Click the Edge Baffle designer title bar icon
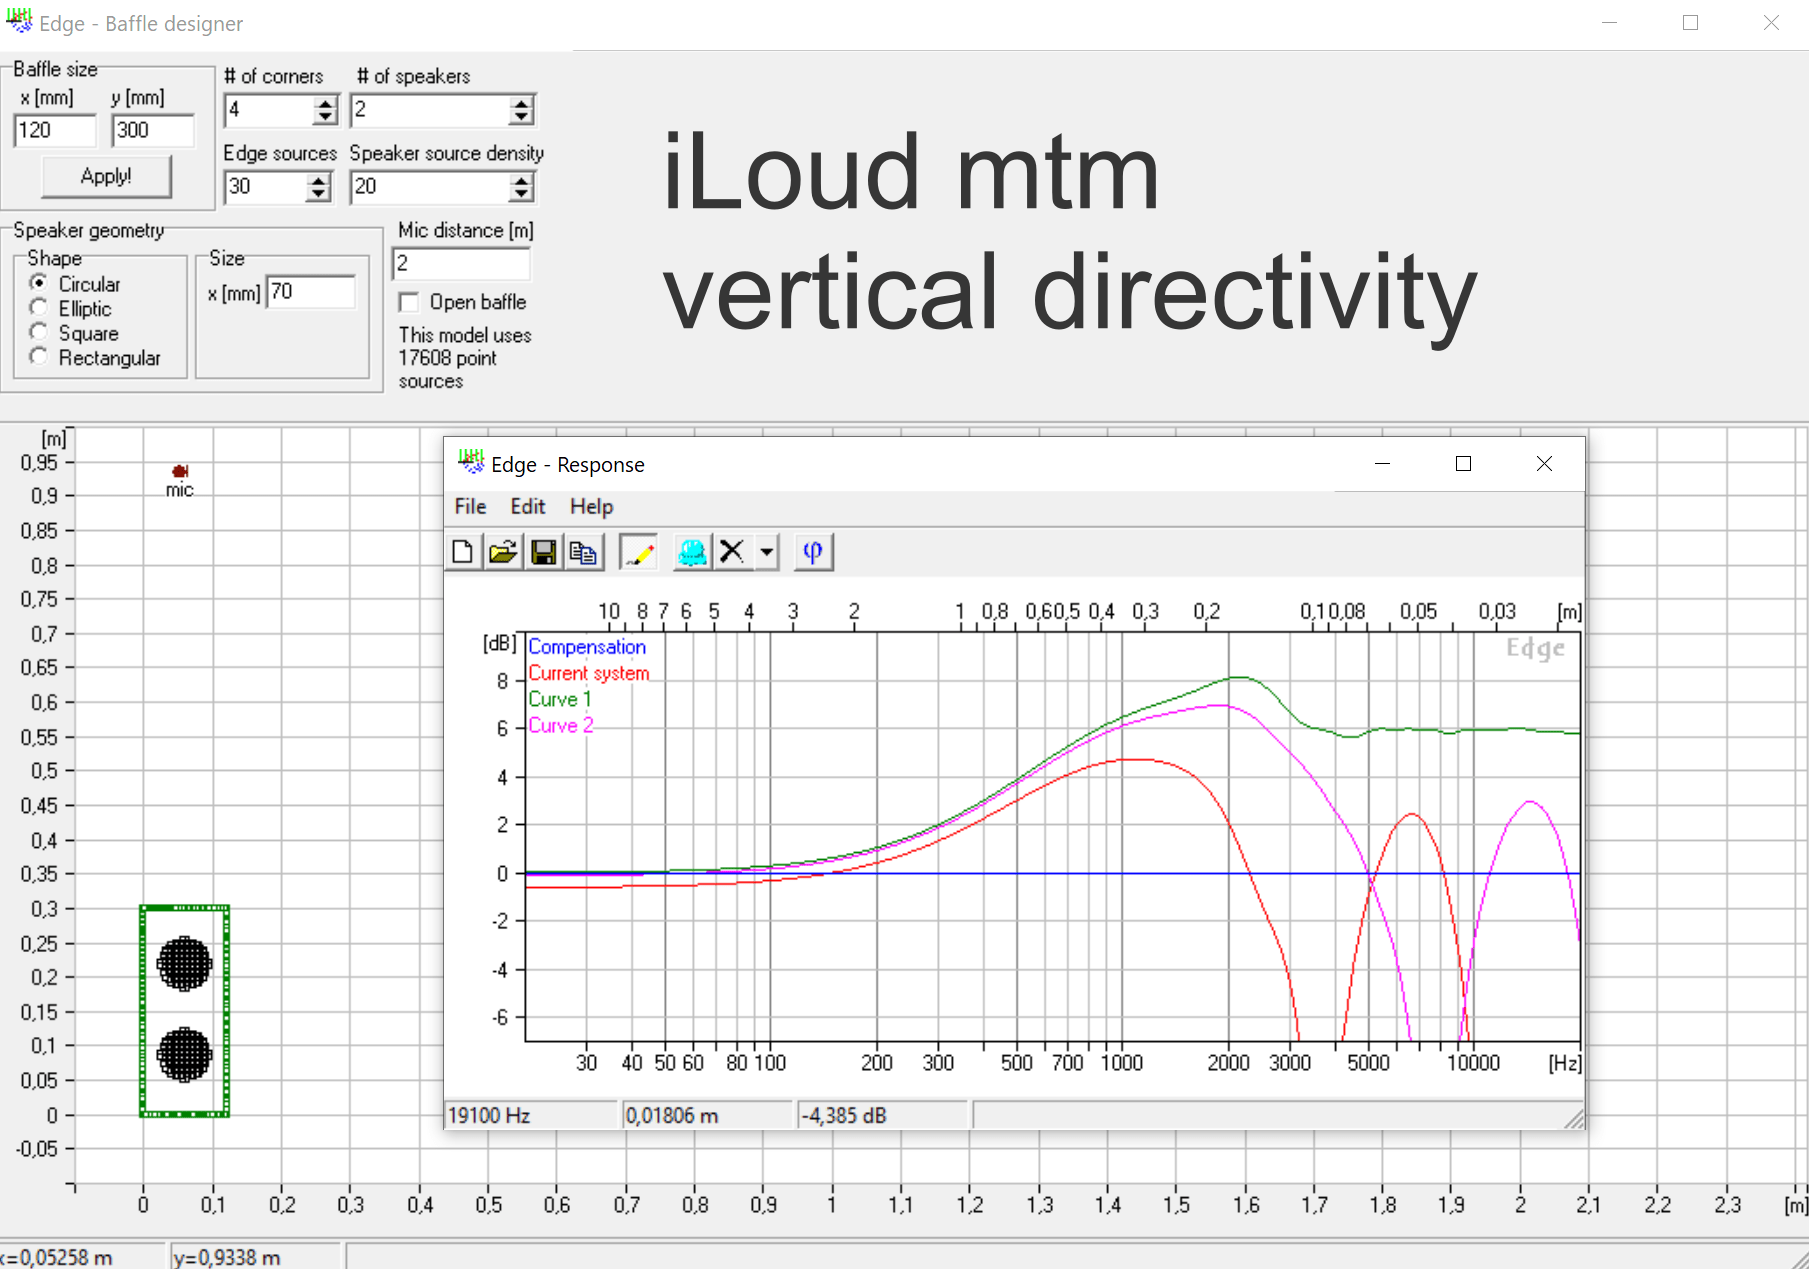This screenshot has width=1809, height=1269. 19,21
